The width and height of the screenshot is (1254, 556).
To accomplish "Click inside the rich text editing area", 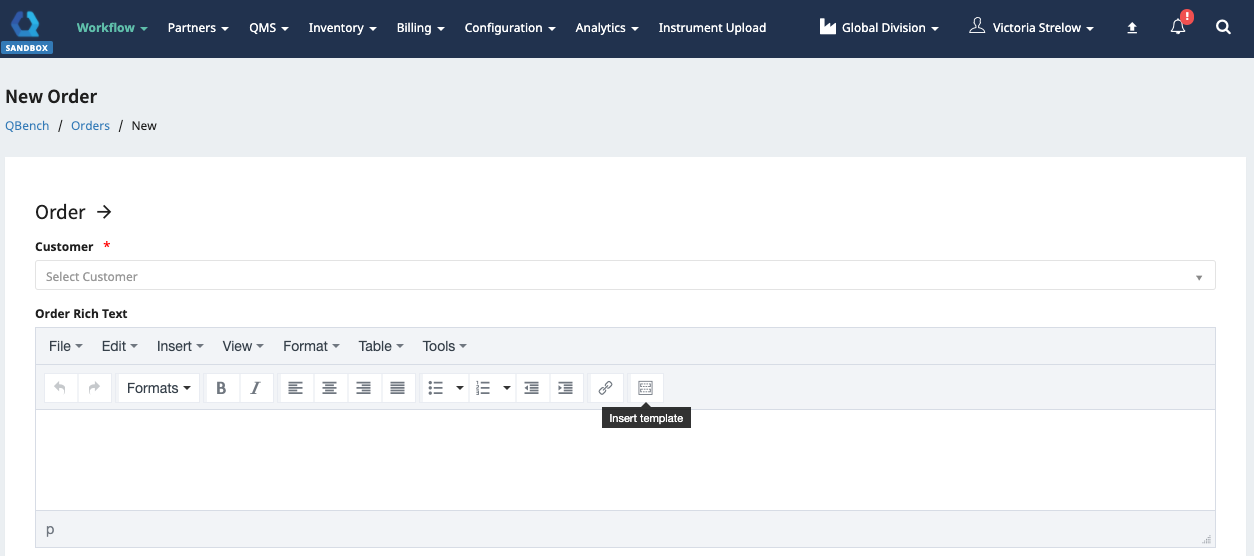I will click(x=625, y=460).
